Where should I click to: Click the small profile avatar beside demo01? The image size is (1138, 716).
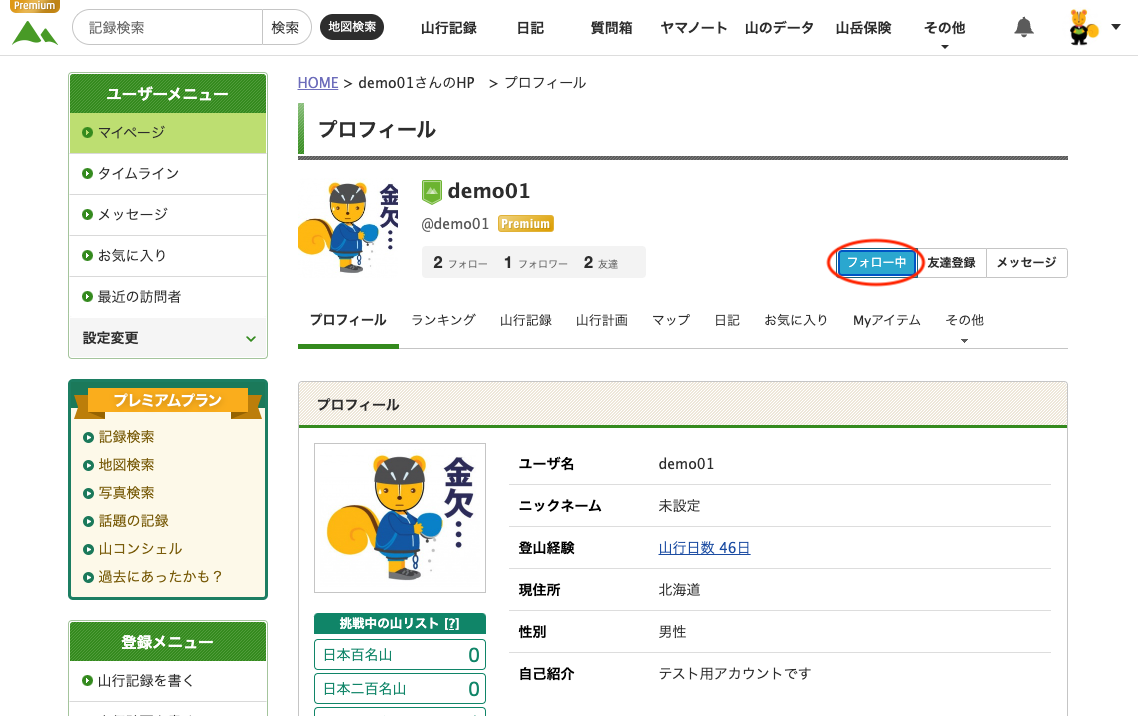pos(349,227)
